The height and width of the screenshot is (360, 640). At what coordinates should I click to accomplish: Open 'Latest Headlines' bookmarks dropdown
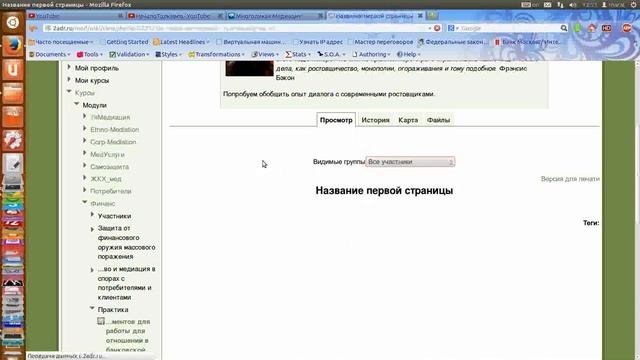[181, 42]
